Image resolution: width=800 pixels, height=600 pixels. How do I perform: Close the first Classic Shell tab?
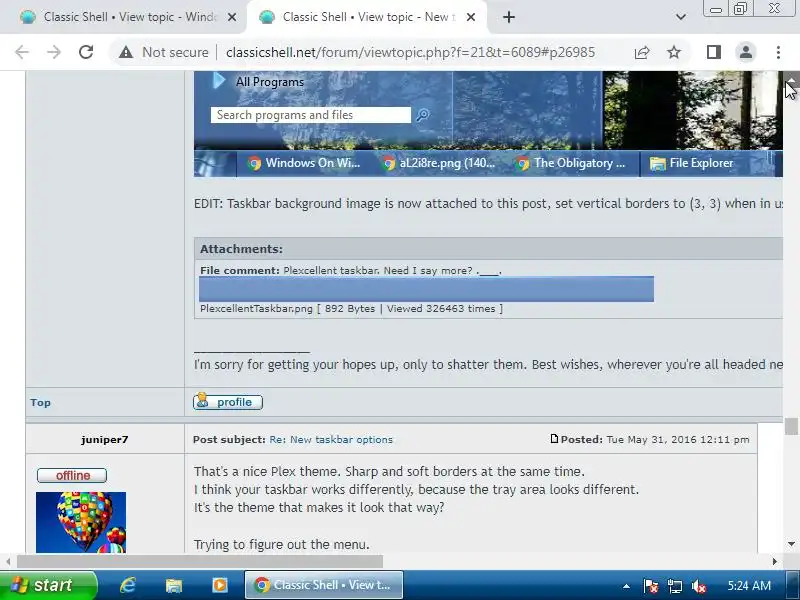click(x=232, y=17)
